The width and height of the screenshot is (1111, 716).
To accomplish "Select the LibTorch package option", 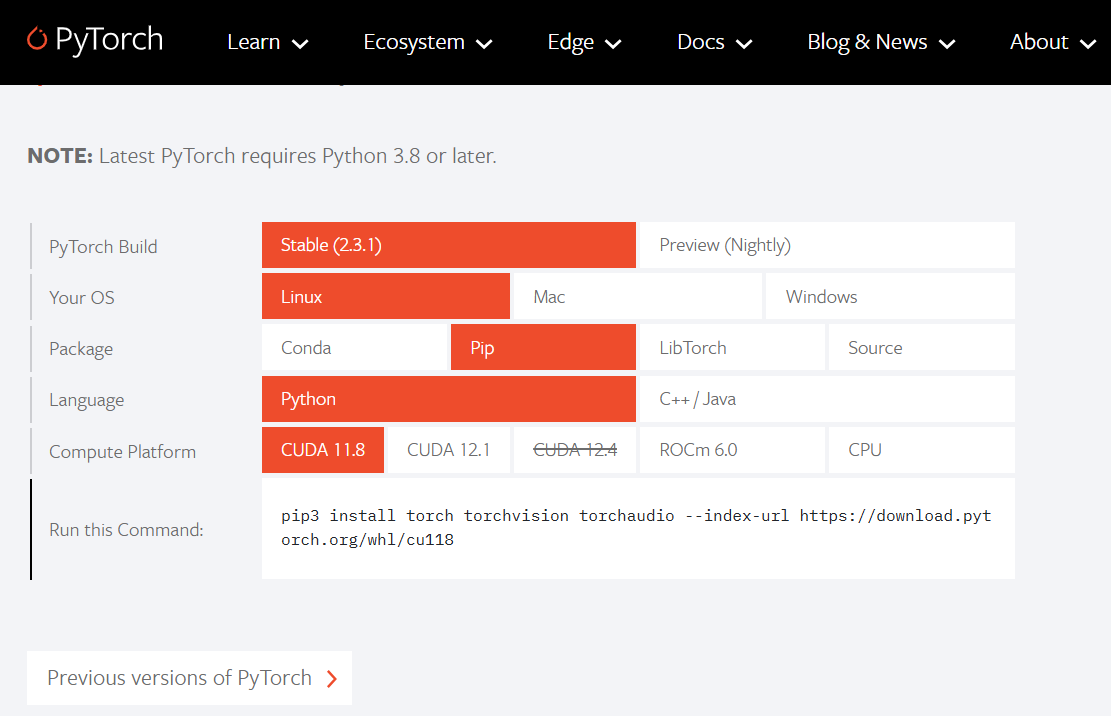I will [x=732, y=347].
